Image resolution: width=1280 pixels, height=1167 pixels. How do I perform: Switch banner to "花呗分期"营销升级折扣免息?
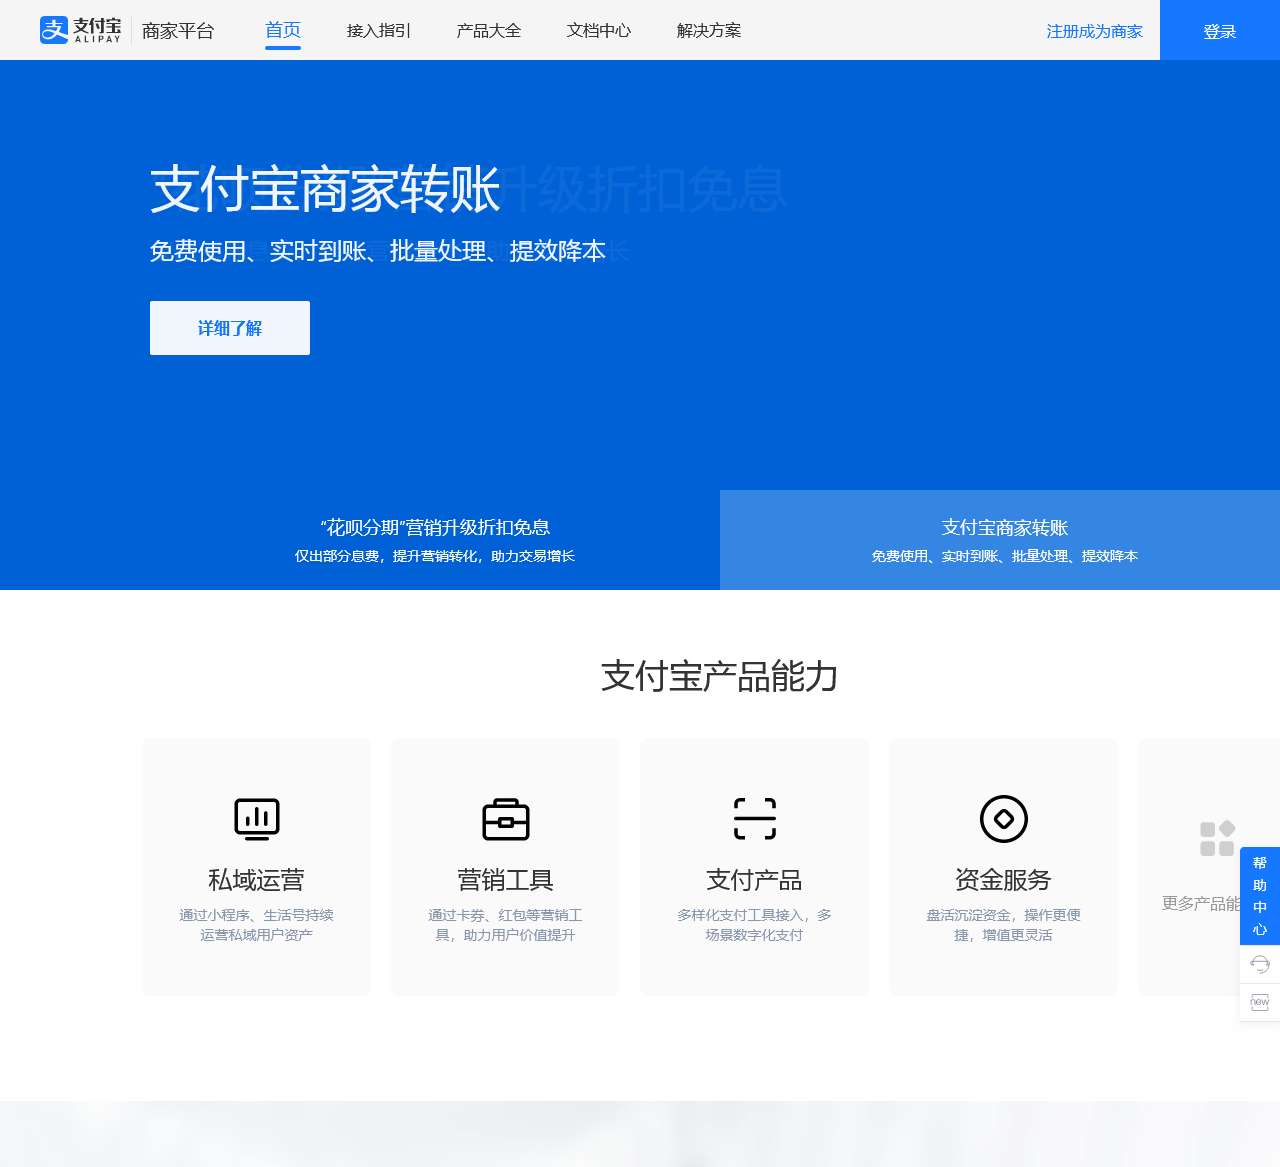[435, 540]
